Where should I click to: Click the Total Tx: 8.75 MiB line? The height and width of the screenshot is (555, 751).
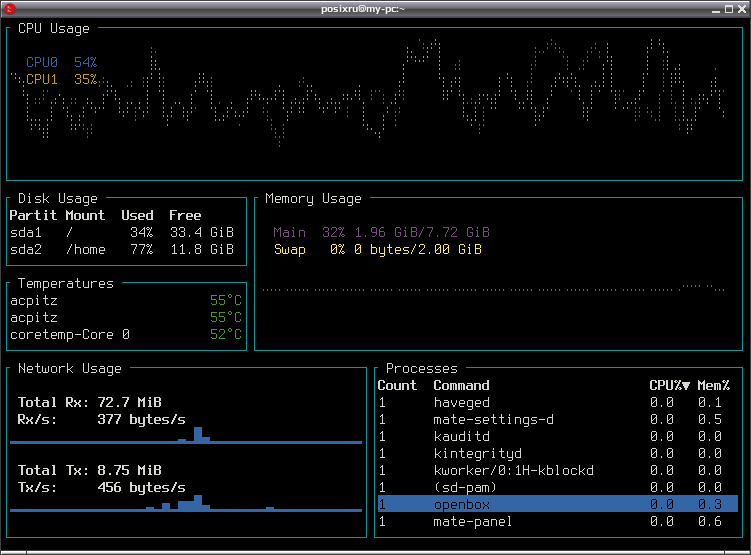click(x=90, y=470)
